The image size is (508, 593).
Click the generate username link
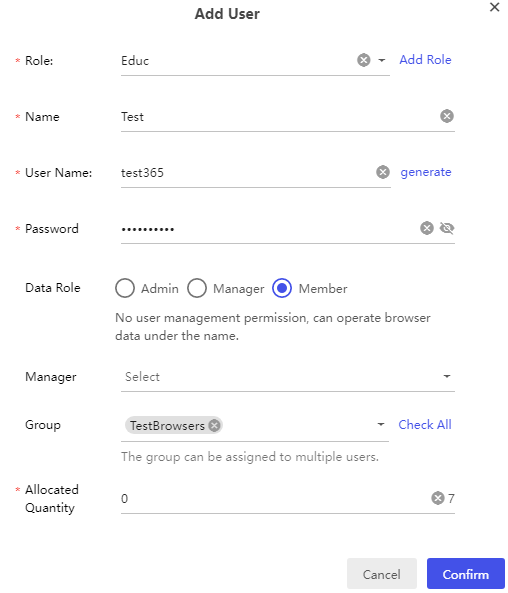tap(426, 172)
